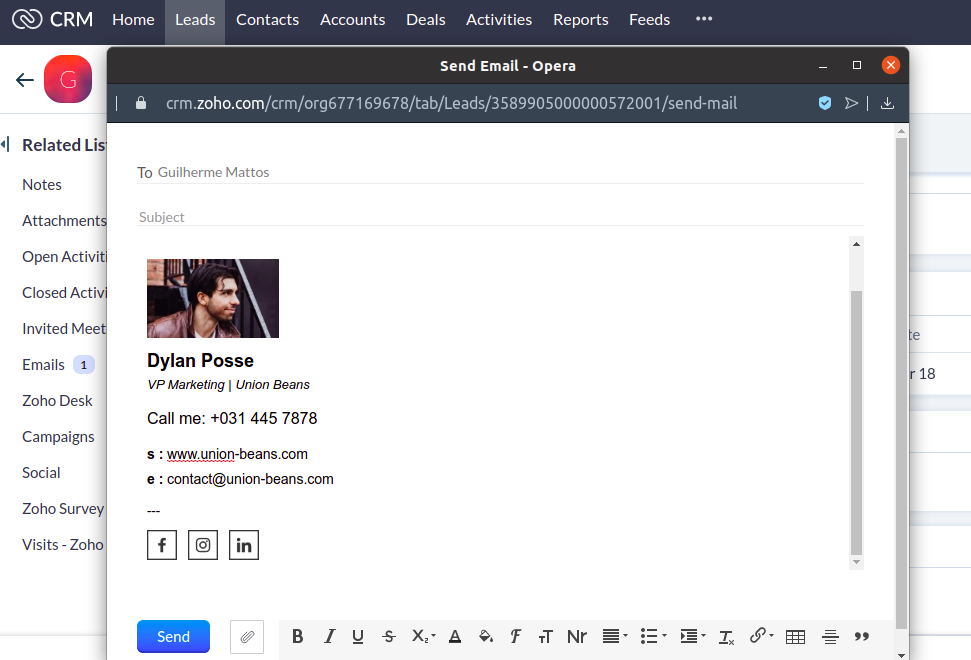Open the Deals tab
The width and height of the screenshot is (971, 660).
(x=426, y=20)
